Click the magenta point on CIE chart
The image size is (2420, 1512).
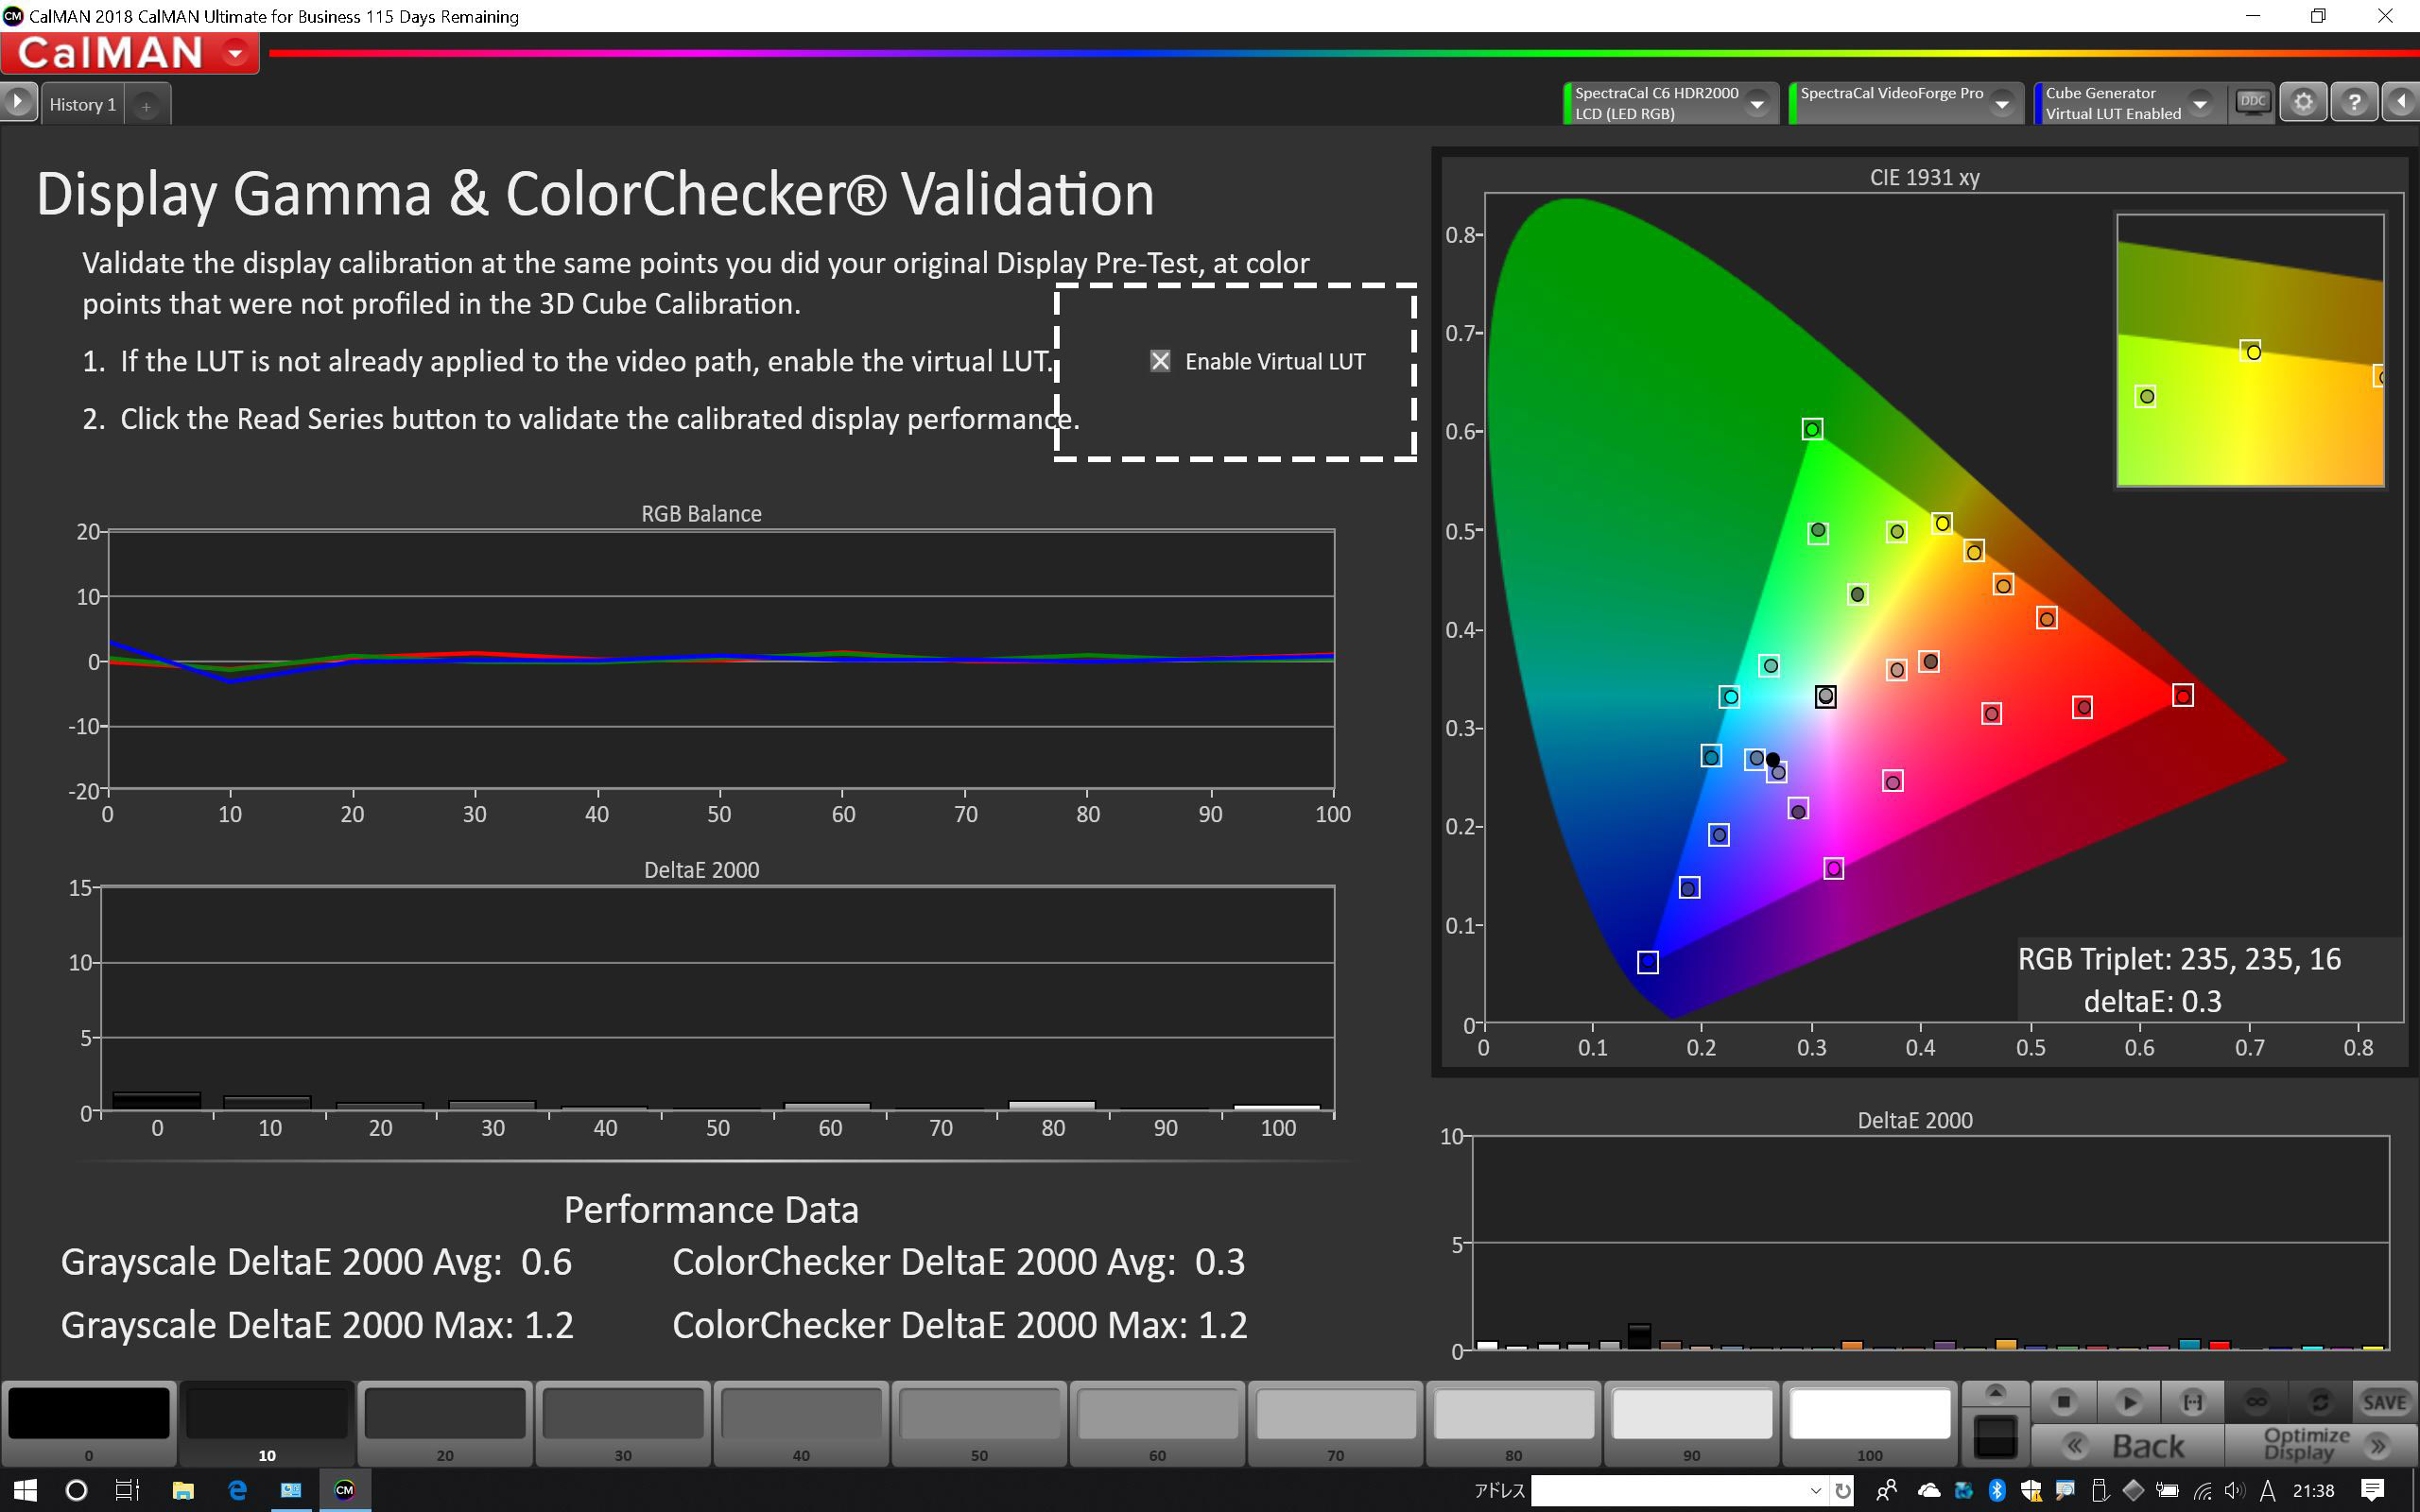pos(1833,868)
